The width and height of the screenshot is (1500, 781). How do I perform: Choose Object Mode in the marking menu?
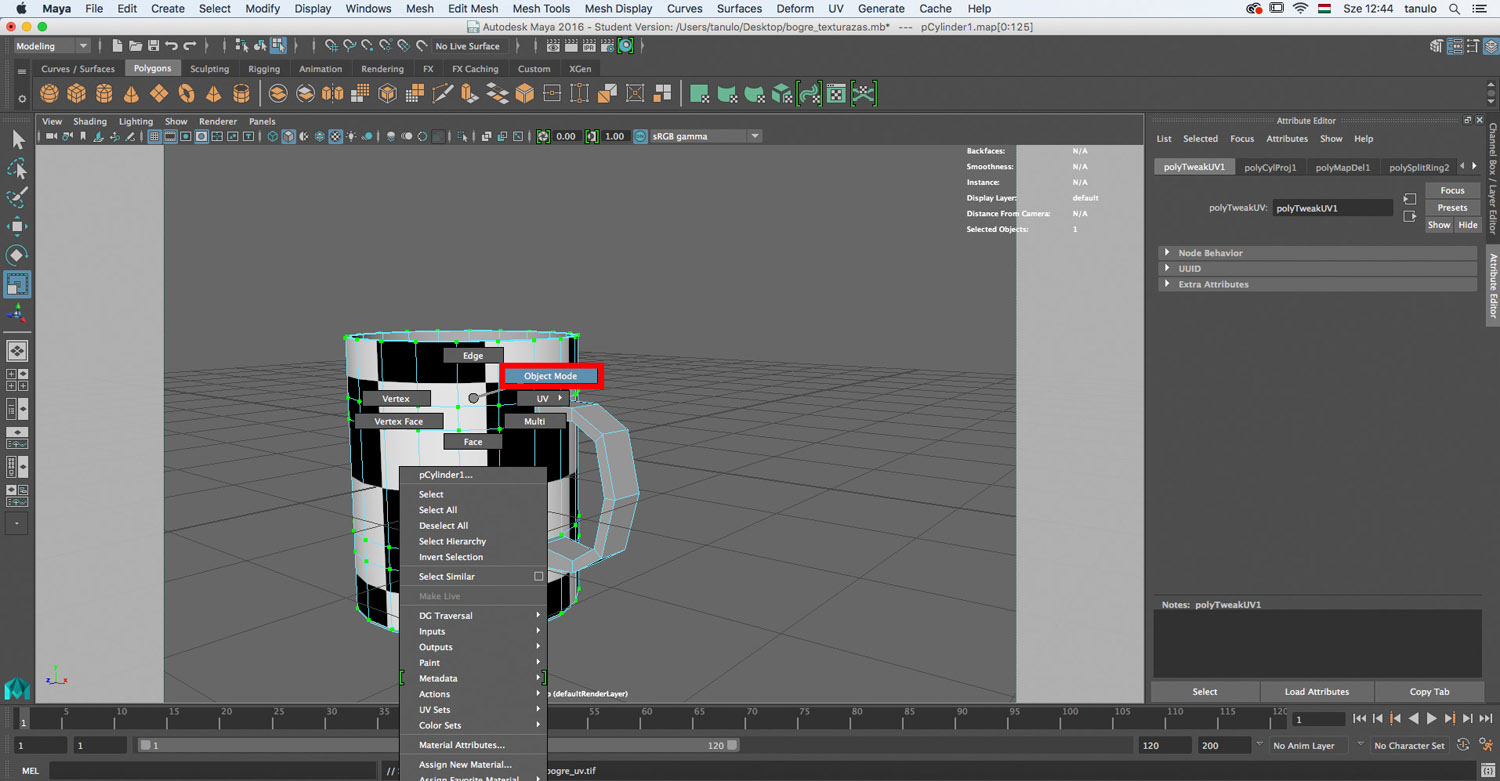pyautogui.click(x=550, y=376)
